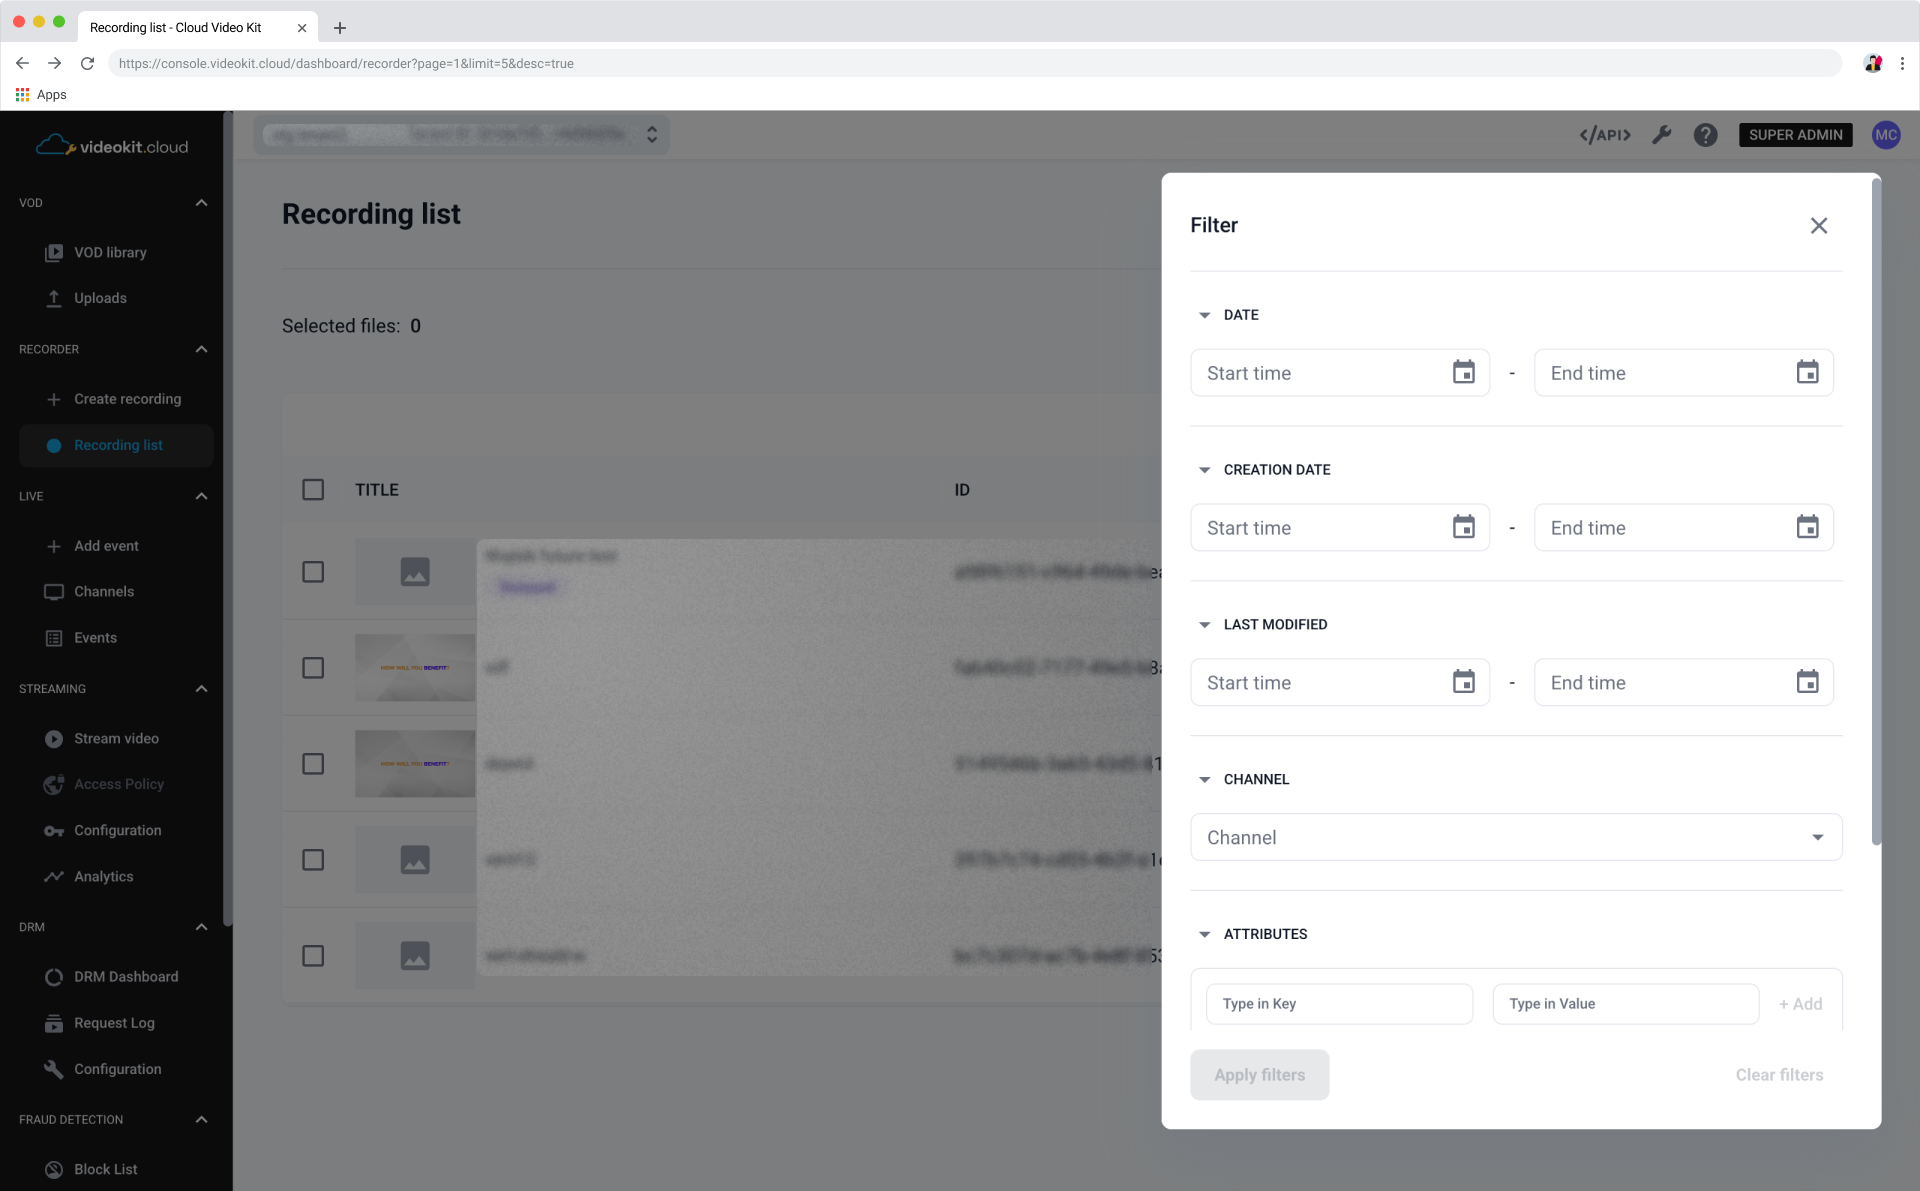1920x1191 pixels.
Task: Open Apps in the bookmarks bar
Action: pos(41,95)
